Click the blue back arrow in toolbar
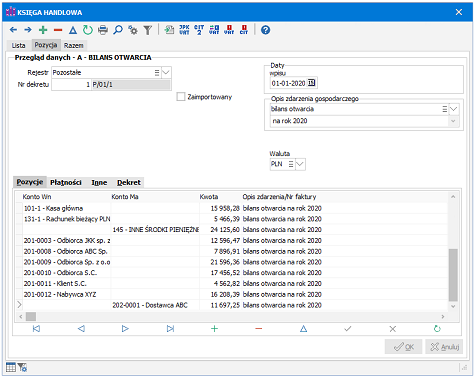The width and height of the screenshot is (475, 378). point(13,30)
